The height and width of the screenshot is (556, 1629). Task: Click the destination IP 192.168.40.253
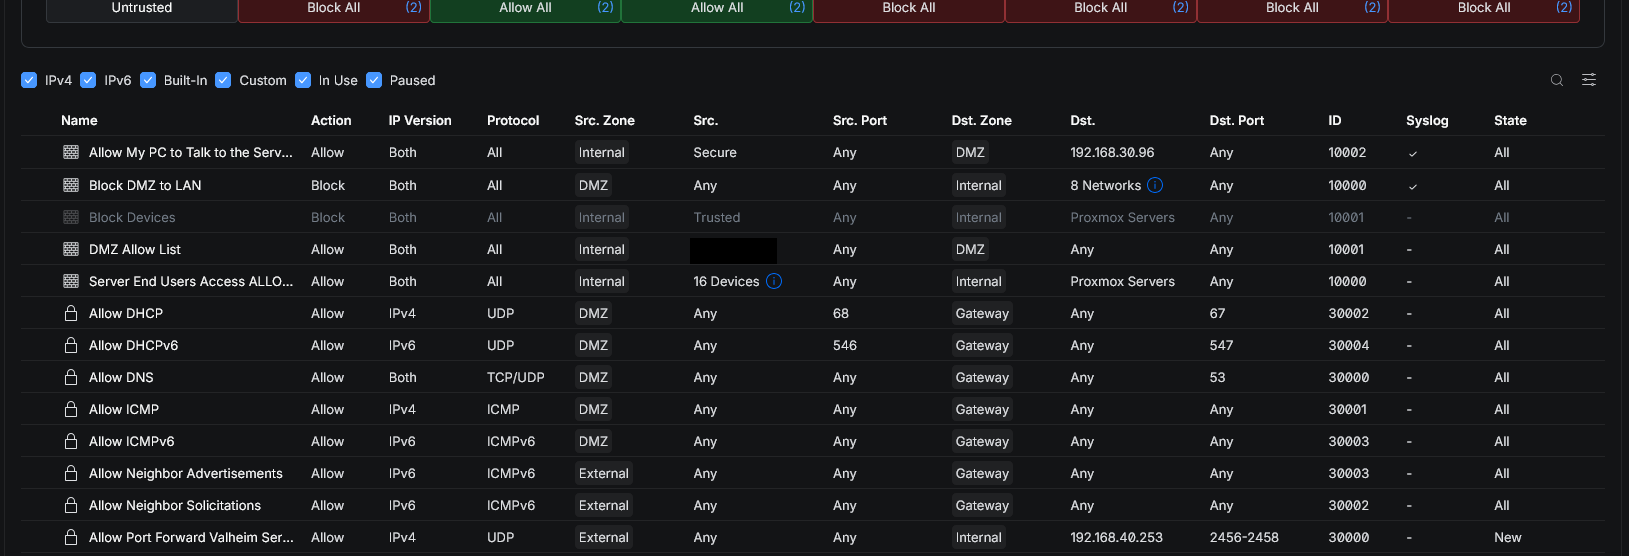(x=1117, y=537)
